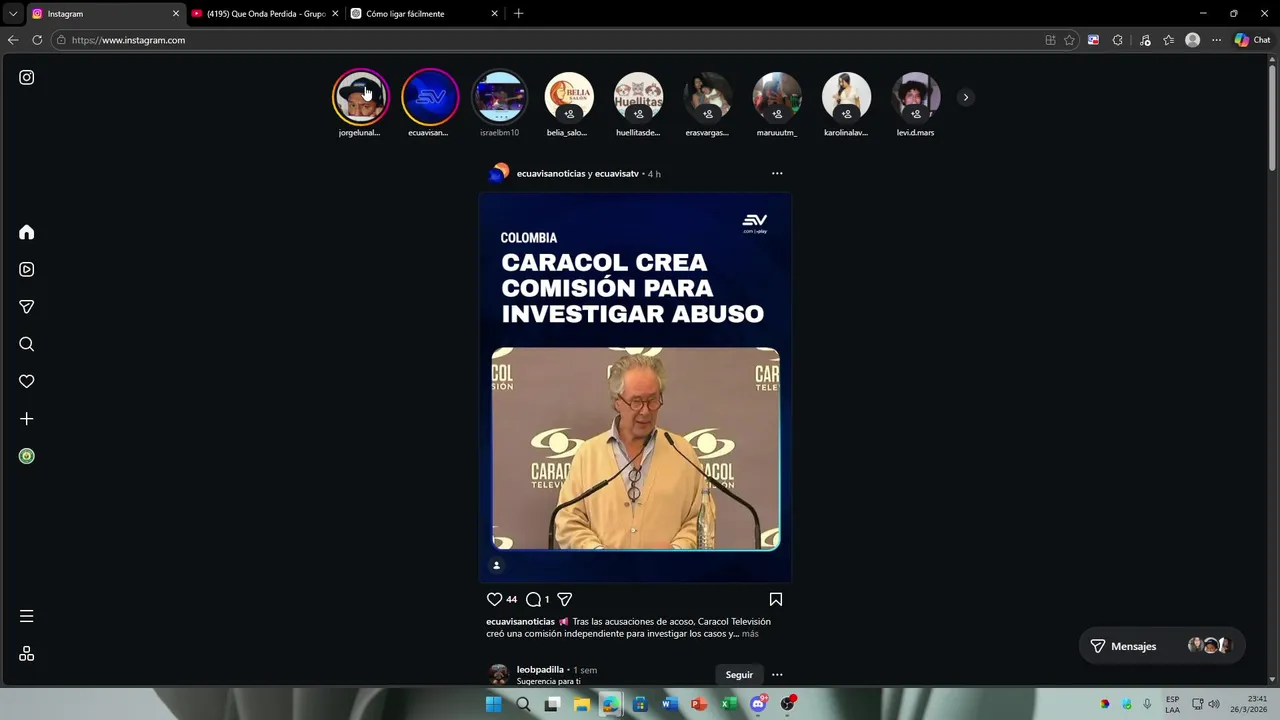1280x720 pixels.
Task: View ecuavisan story
Action: [x=430, y=97]
